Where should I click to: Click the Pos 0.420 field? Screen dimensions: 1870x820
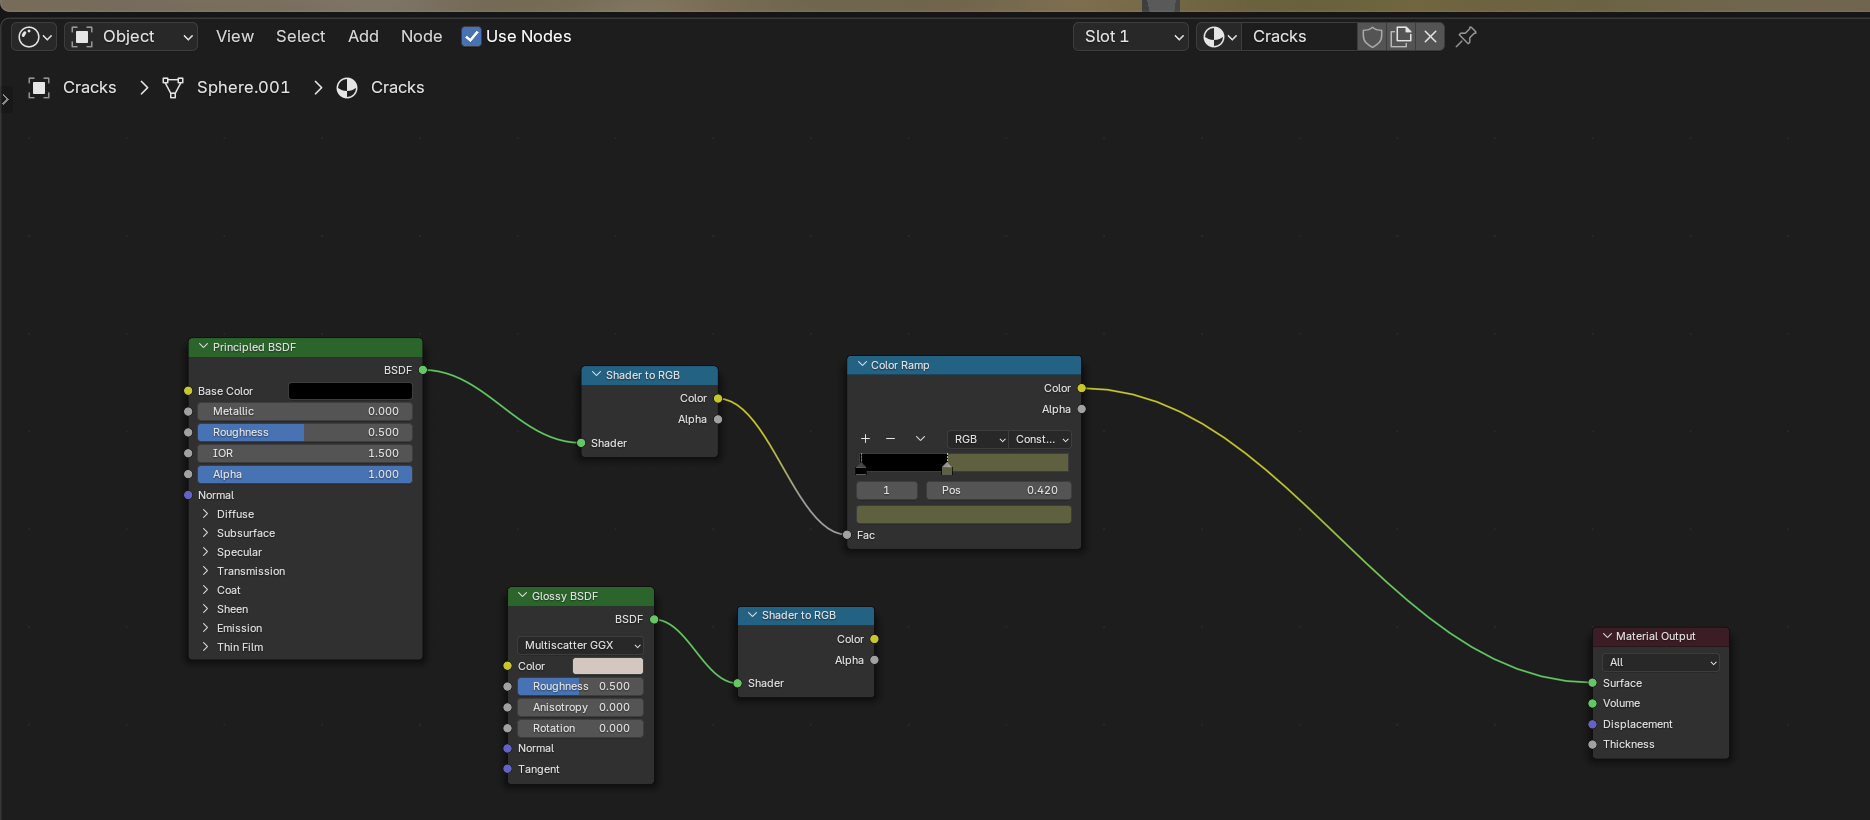click(999, 490)
